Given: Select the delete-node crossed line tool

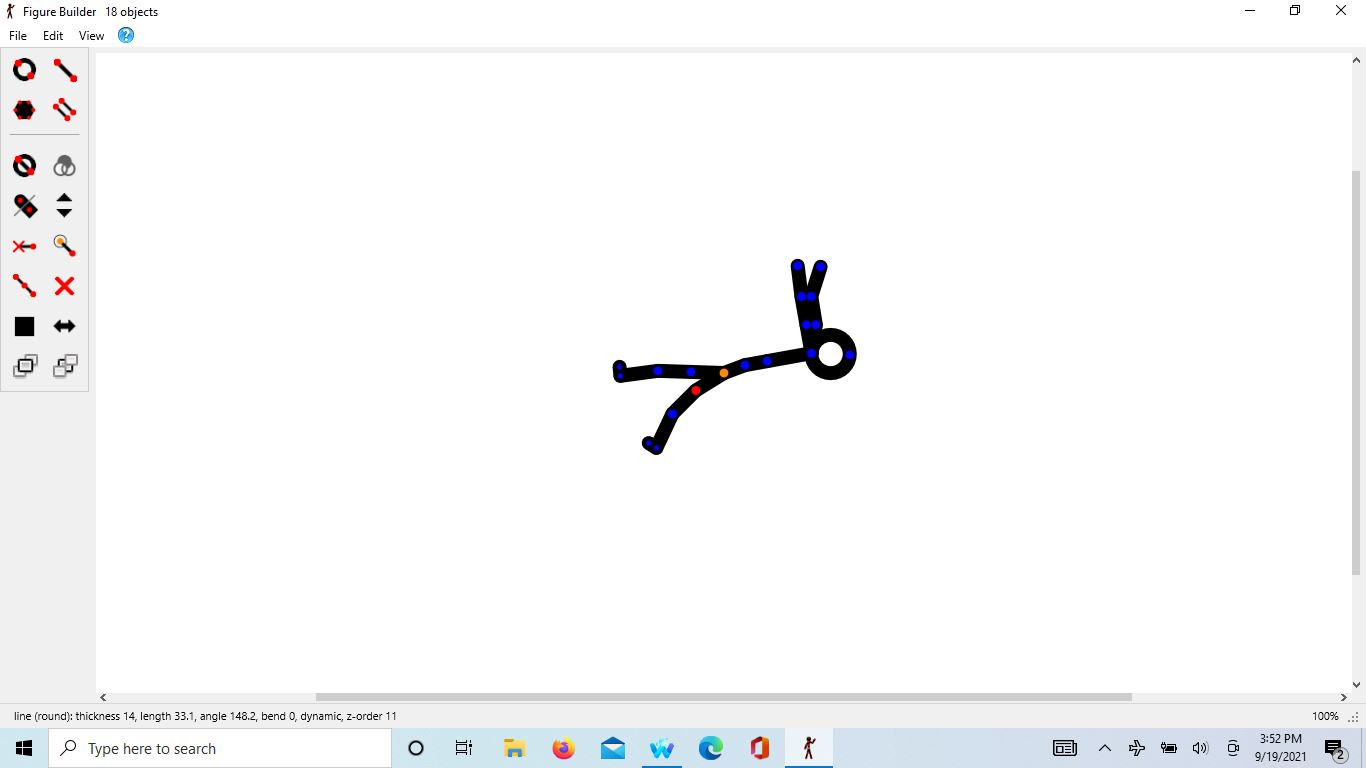Looking at the screenshot, I should (24, 246).
